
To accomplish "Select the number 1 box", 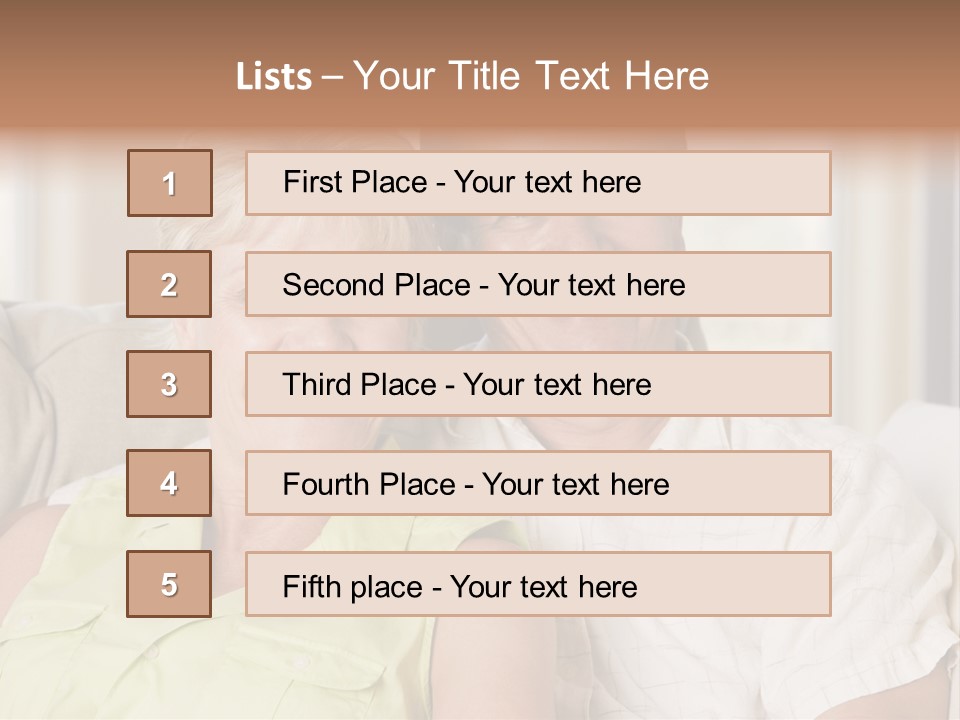I will point(170,183).
